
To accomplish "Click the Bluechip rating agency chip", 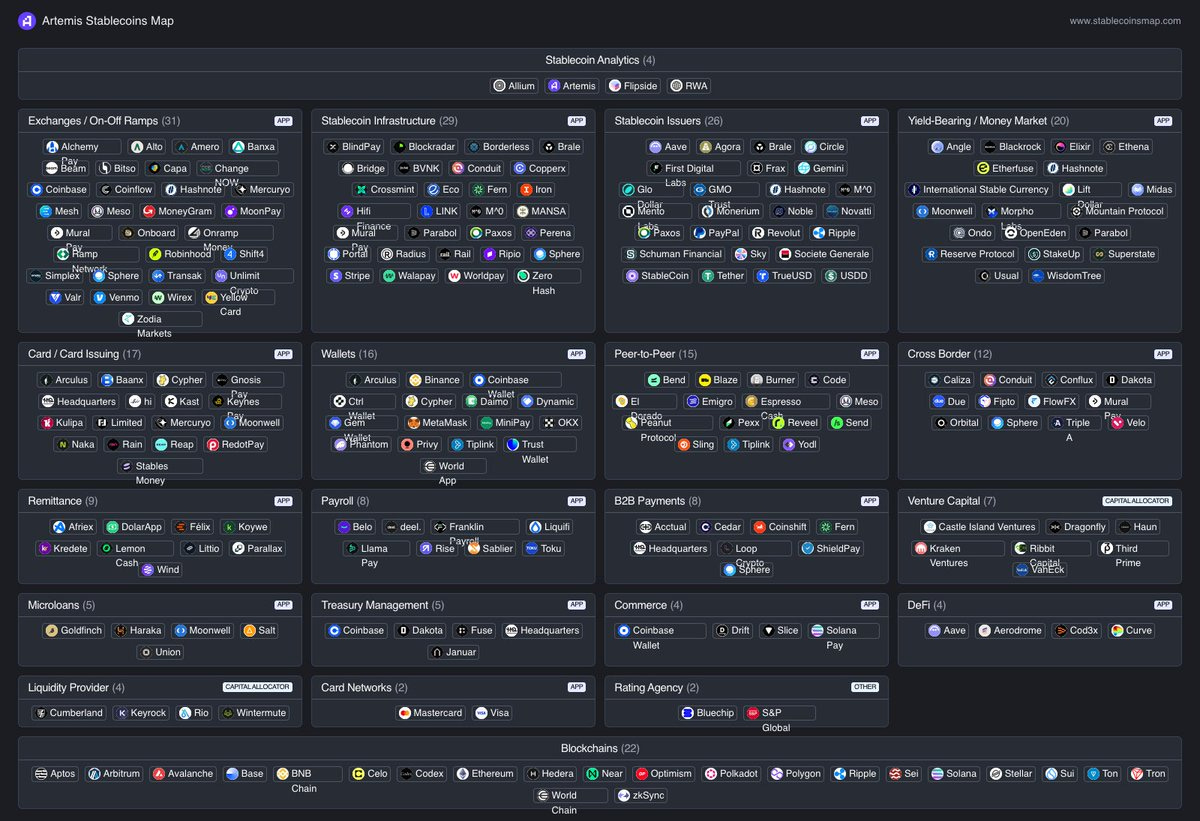I will click(707, 713).
